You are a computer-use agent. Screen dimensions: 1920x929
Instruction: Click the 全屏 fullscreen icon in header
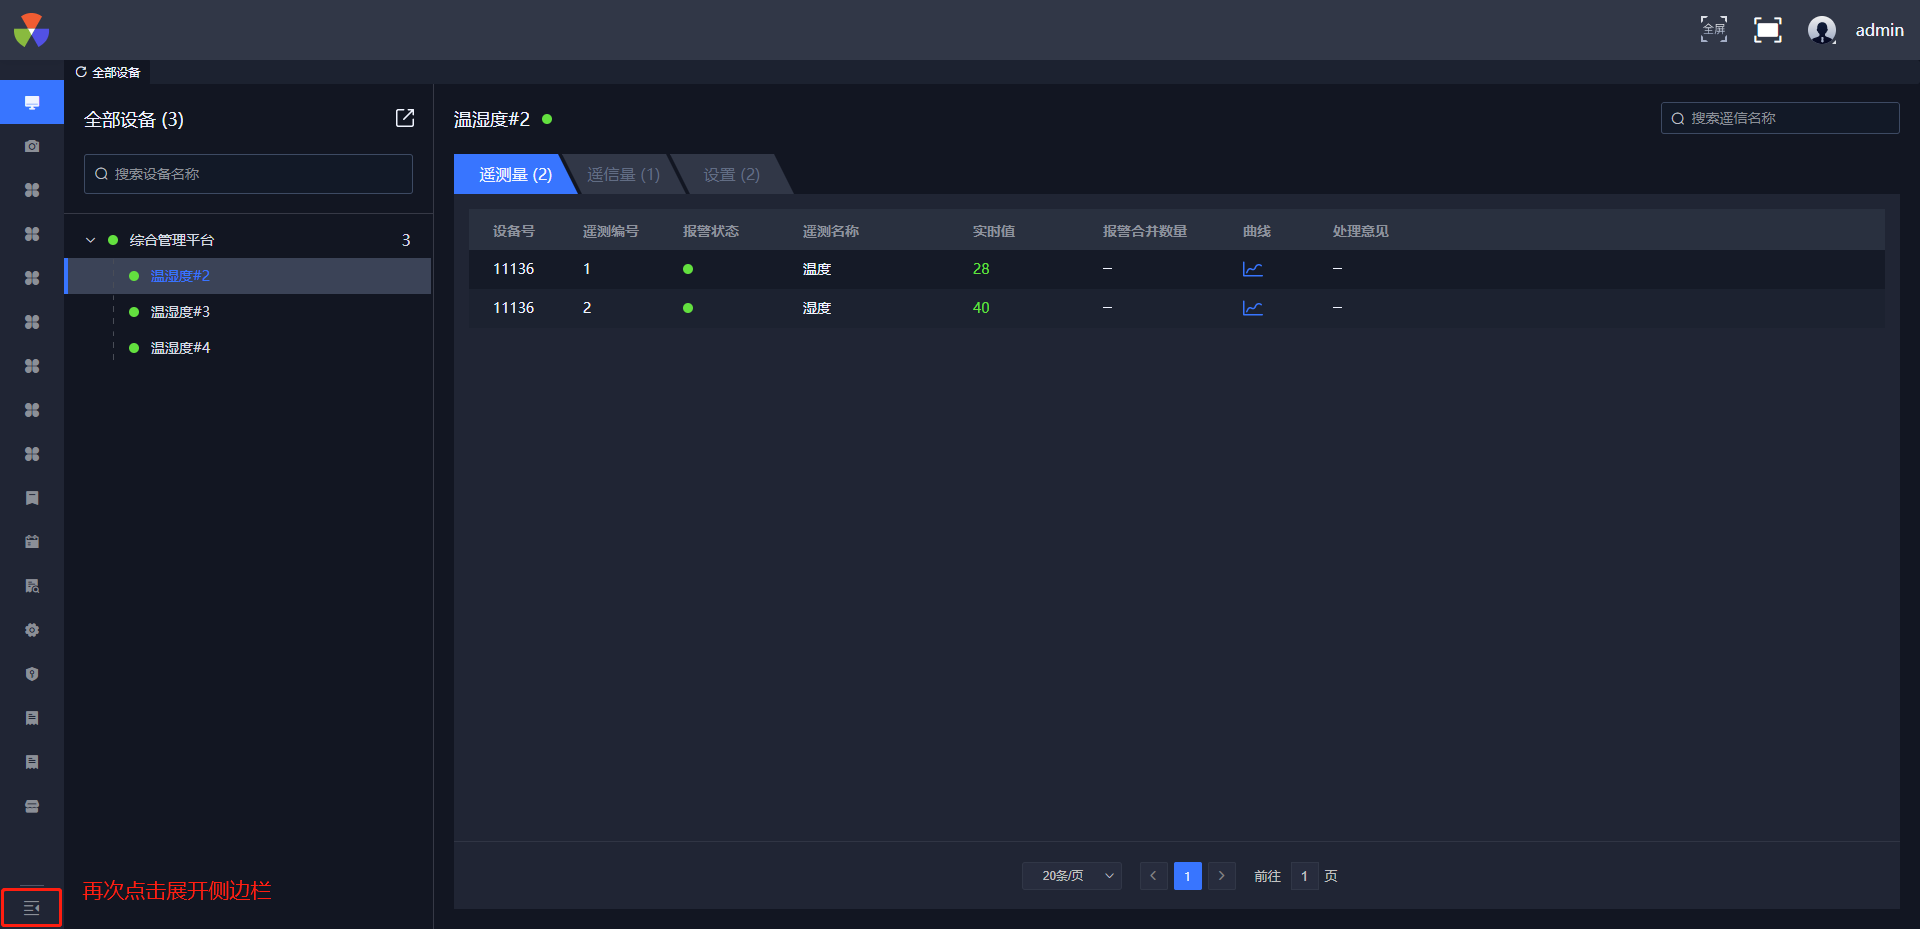[1713, 30]
